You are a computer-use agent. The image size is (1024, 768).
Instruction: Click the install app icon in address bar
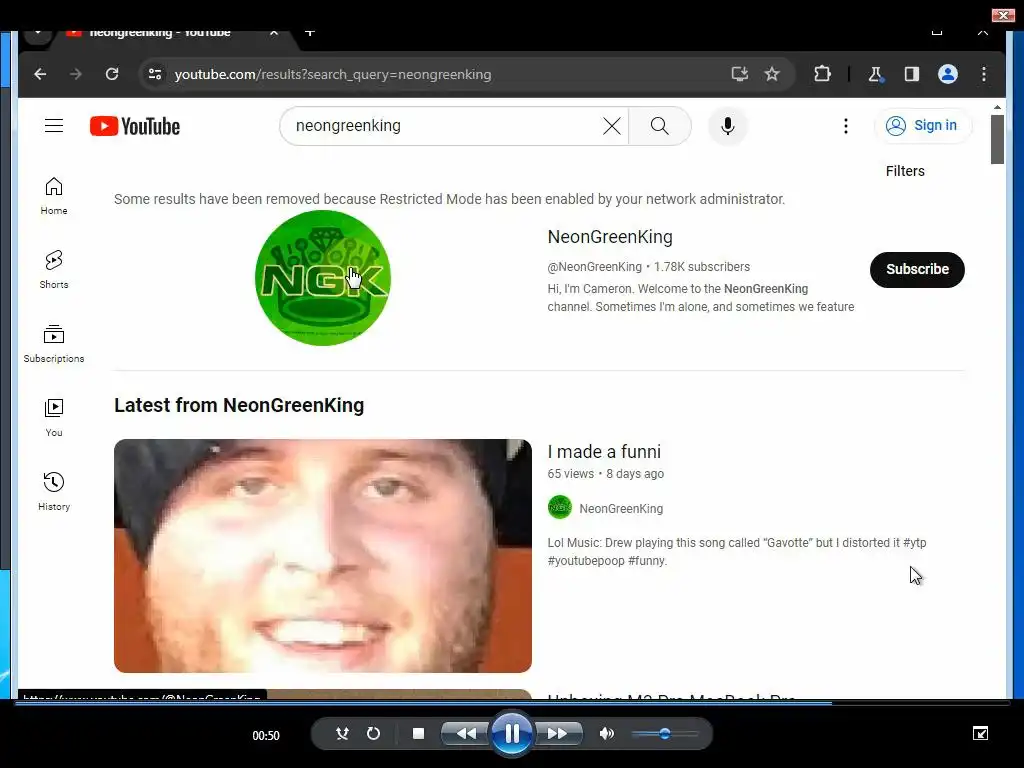(739, 74)
